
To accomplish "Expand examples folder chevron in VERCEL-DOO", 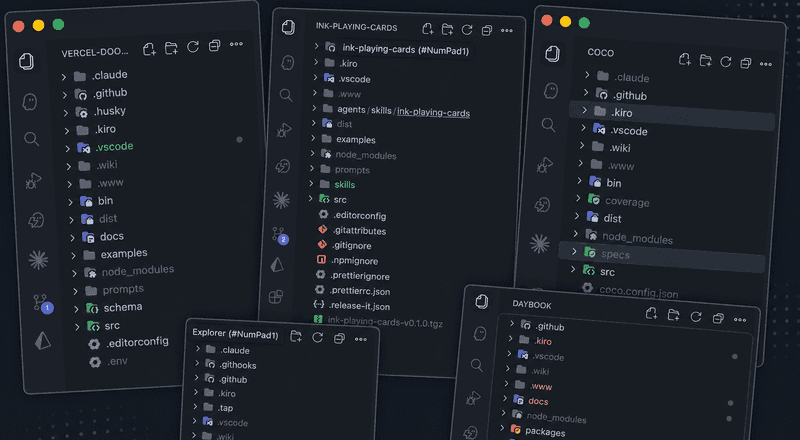I will (73, 255).
